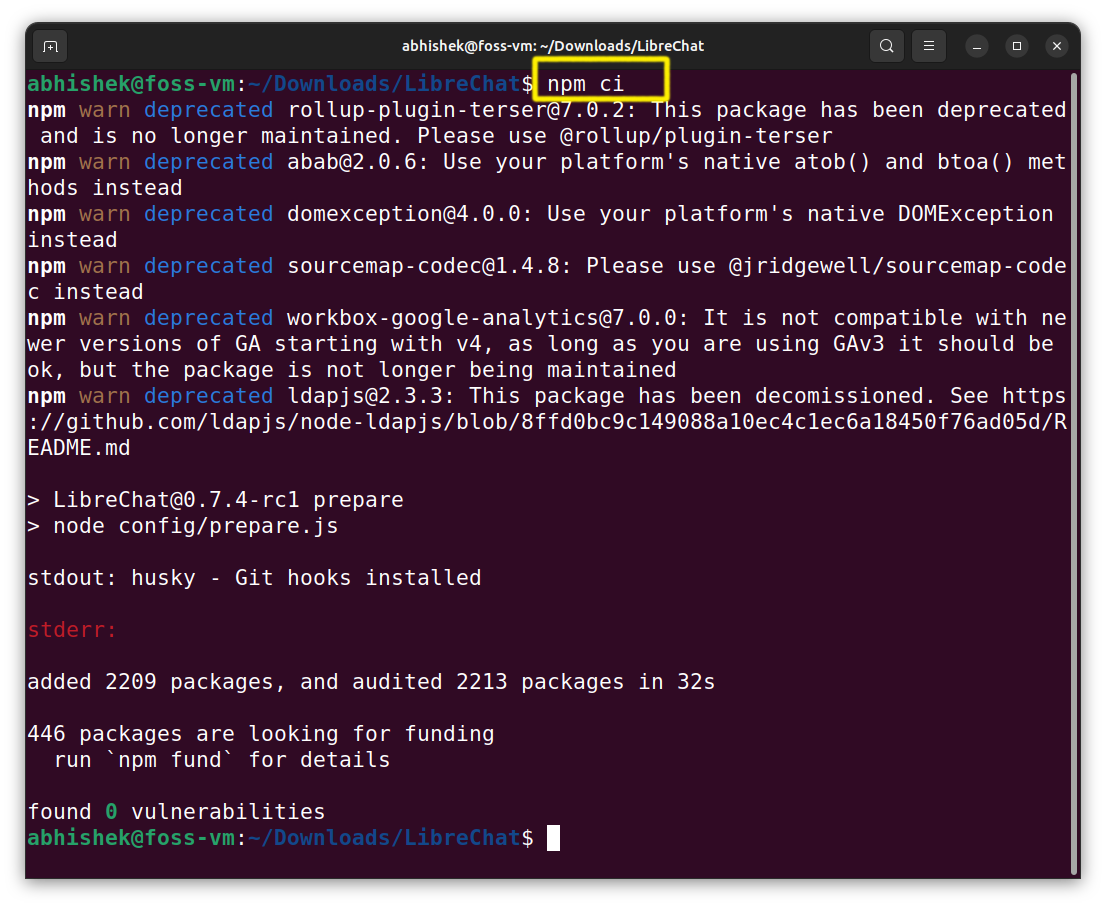Select the window title showing the LibreChat path

click(x=553, y=45)
